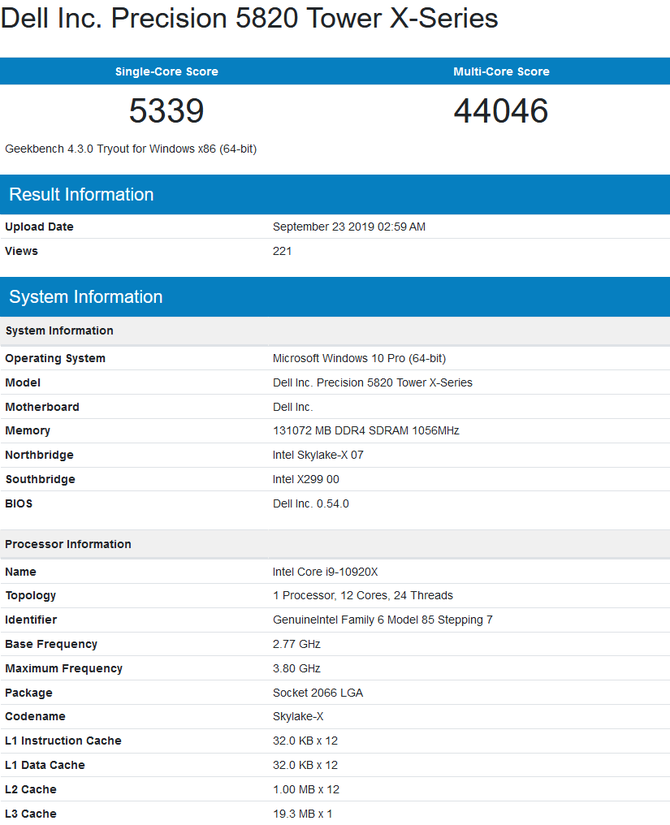670x825 pixels.
Task: Select the 2.77 GHz value
Action: click(296, 644)
